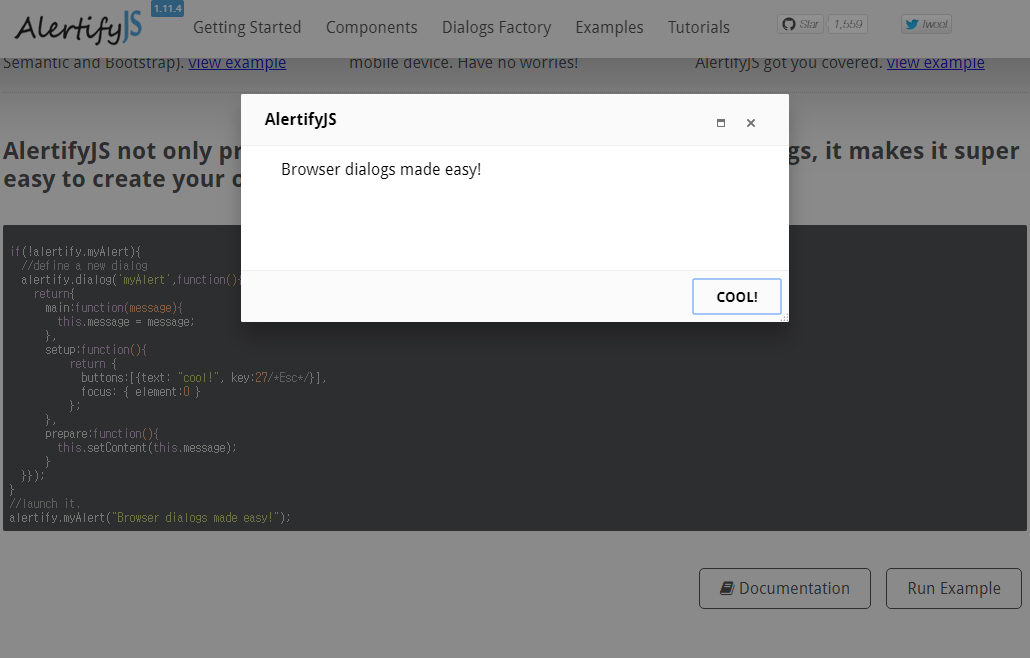Open the AlertifyJS logo home link

click(x=78, y=28)
